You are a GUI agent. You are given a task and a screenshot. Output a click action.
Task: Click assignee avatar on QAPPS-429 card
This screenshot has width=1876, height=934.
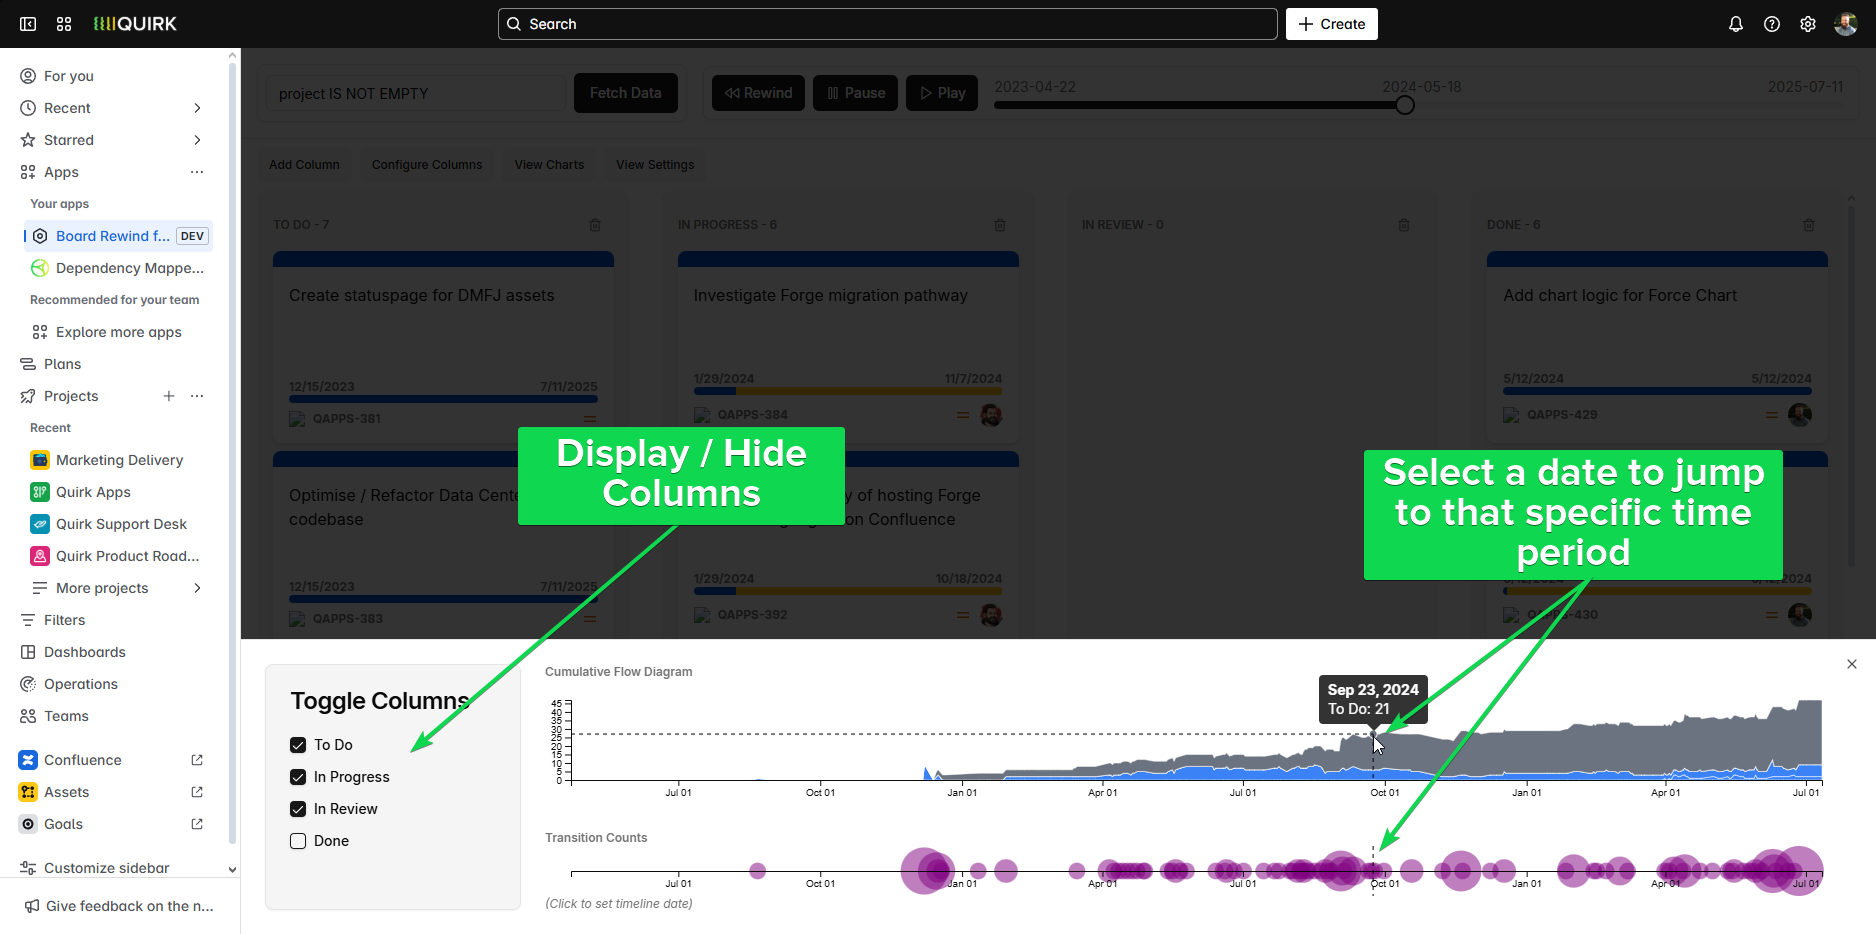[x=1800, y=415]
